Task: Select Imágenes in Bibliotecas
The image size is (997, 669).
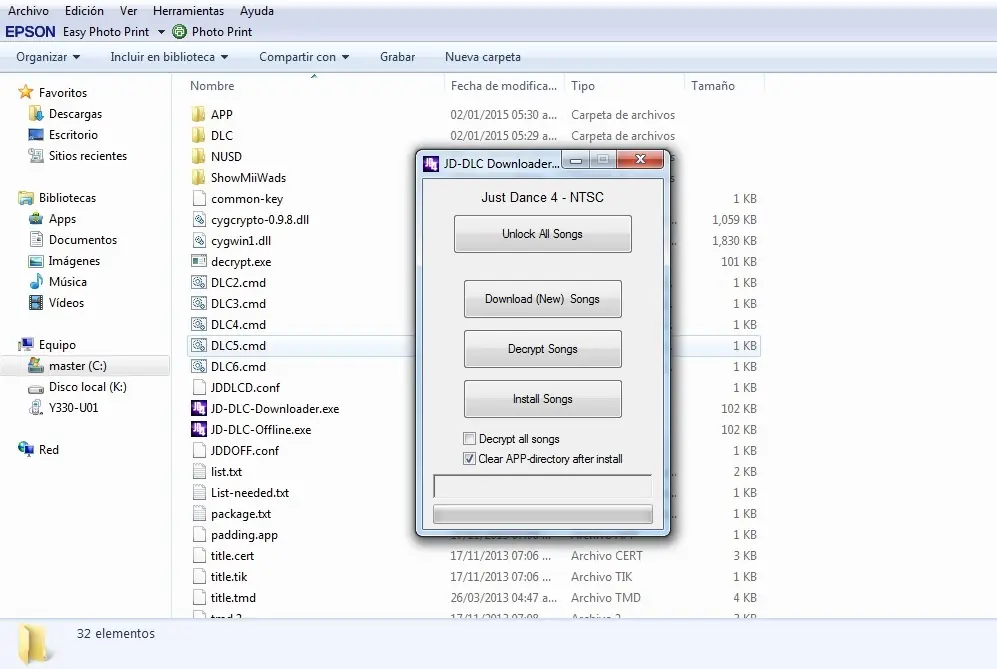Action: coord(74,261)
